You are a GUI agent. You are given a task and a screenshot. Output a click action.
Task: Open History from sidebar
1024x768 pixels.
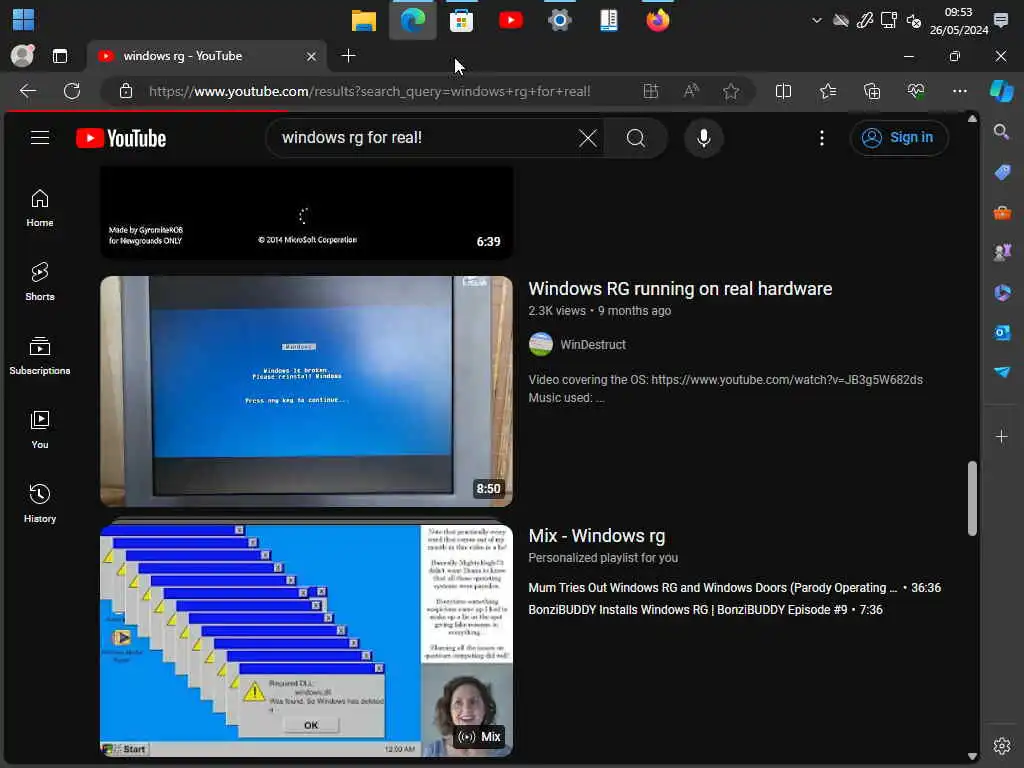click(x=40, y=504)
